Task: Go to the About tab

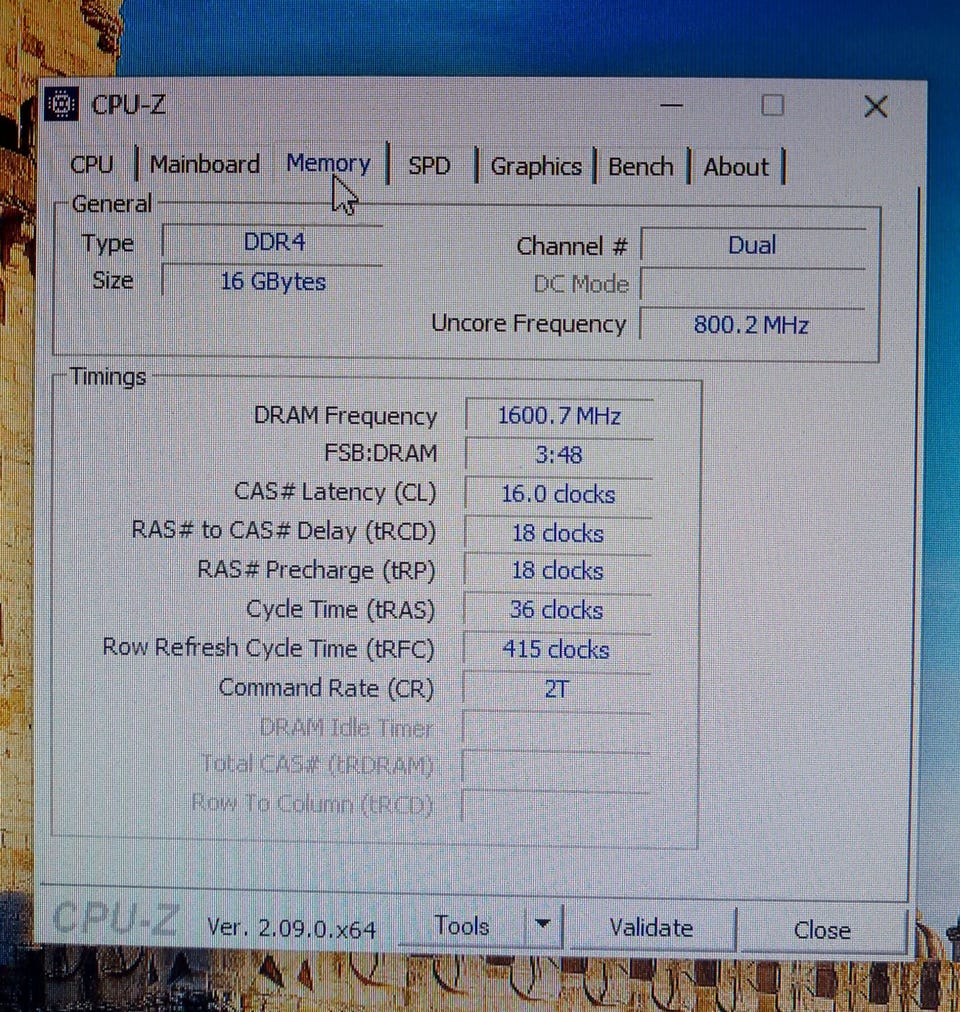Action: [736, 167]
